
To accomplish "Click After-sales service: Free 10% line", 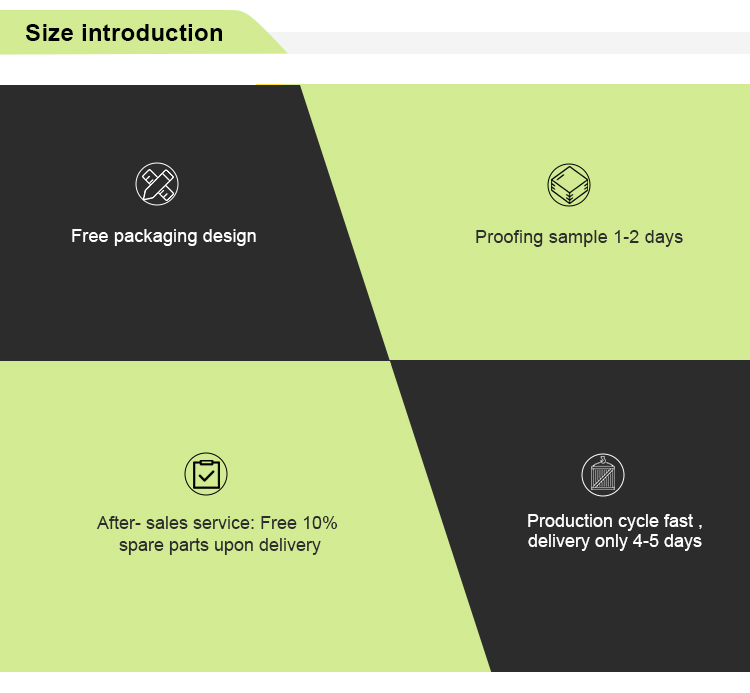I will tap(217, 523).
